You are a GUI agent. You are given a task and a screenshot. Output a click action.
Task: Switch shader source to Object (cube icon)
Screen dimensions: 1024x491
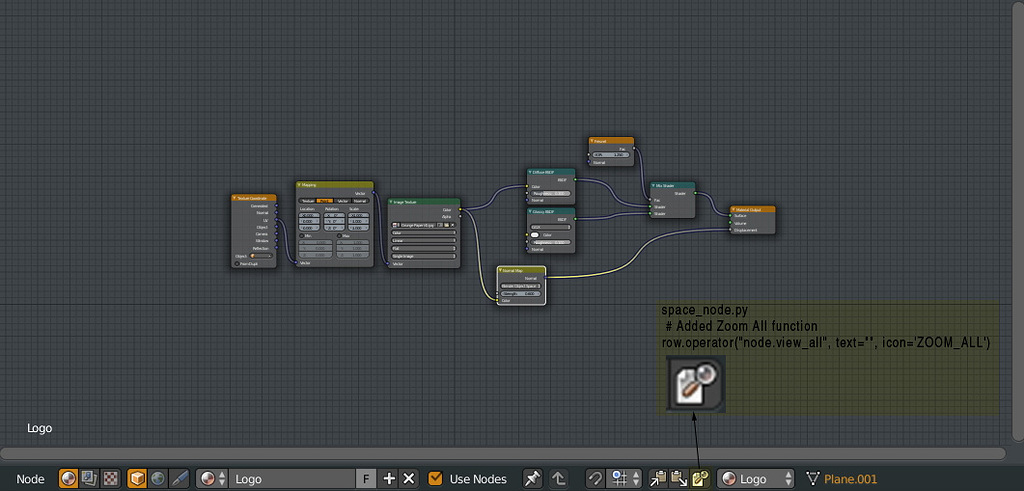[x=136, y=479]
